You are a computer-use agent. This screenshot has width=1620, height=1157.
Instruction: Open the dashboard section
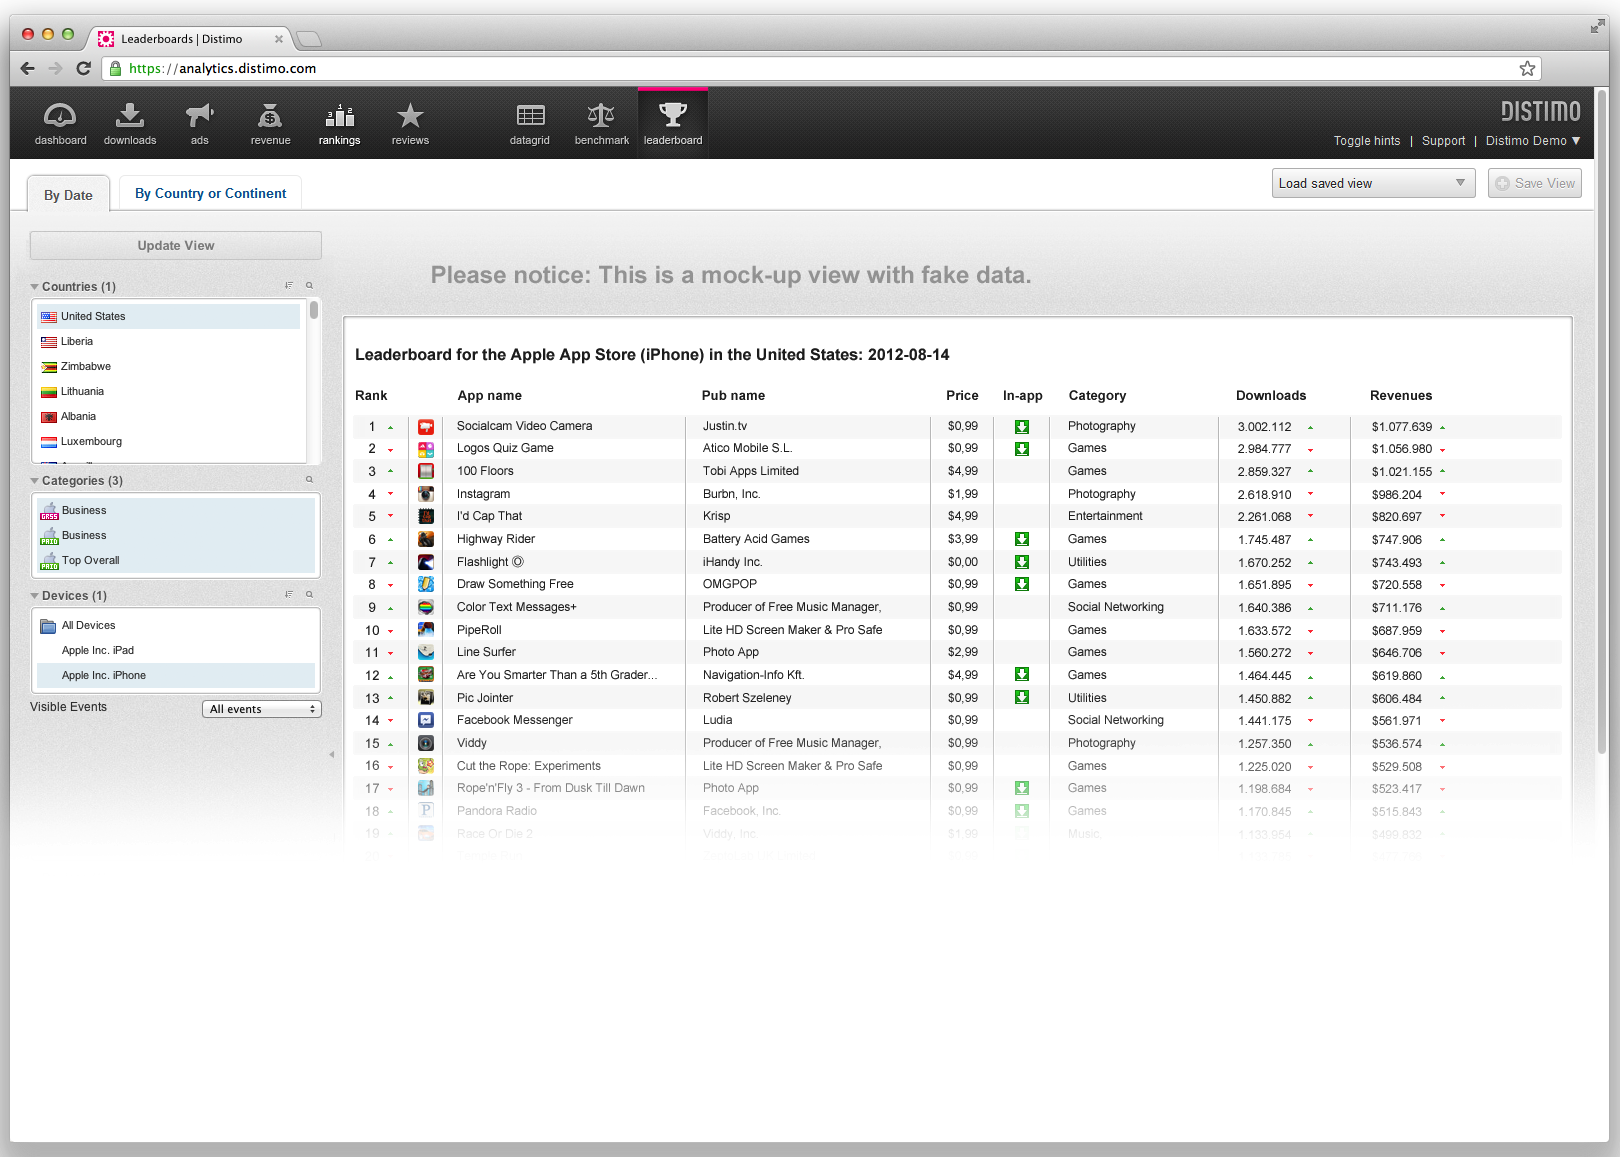click(60, 124)
